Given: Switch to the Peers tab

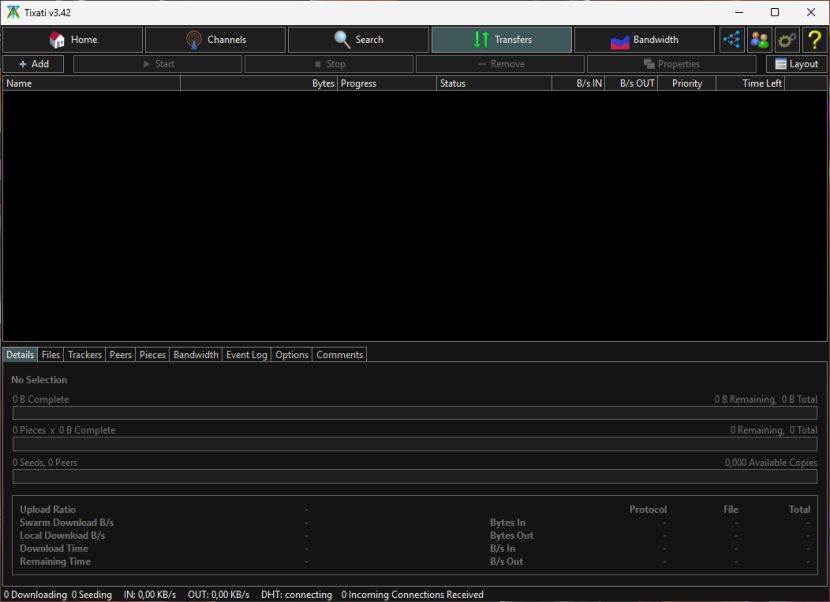Looking at the screenshot, I should [120, 355].
